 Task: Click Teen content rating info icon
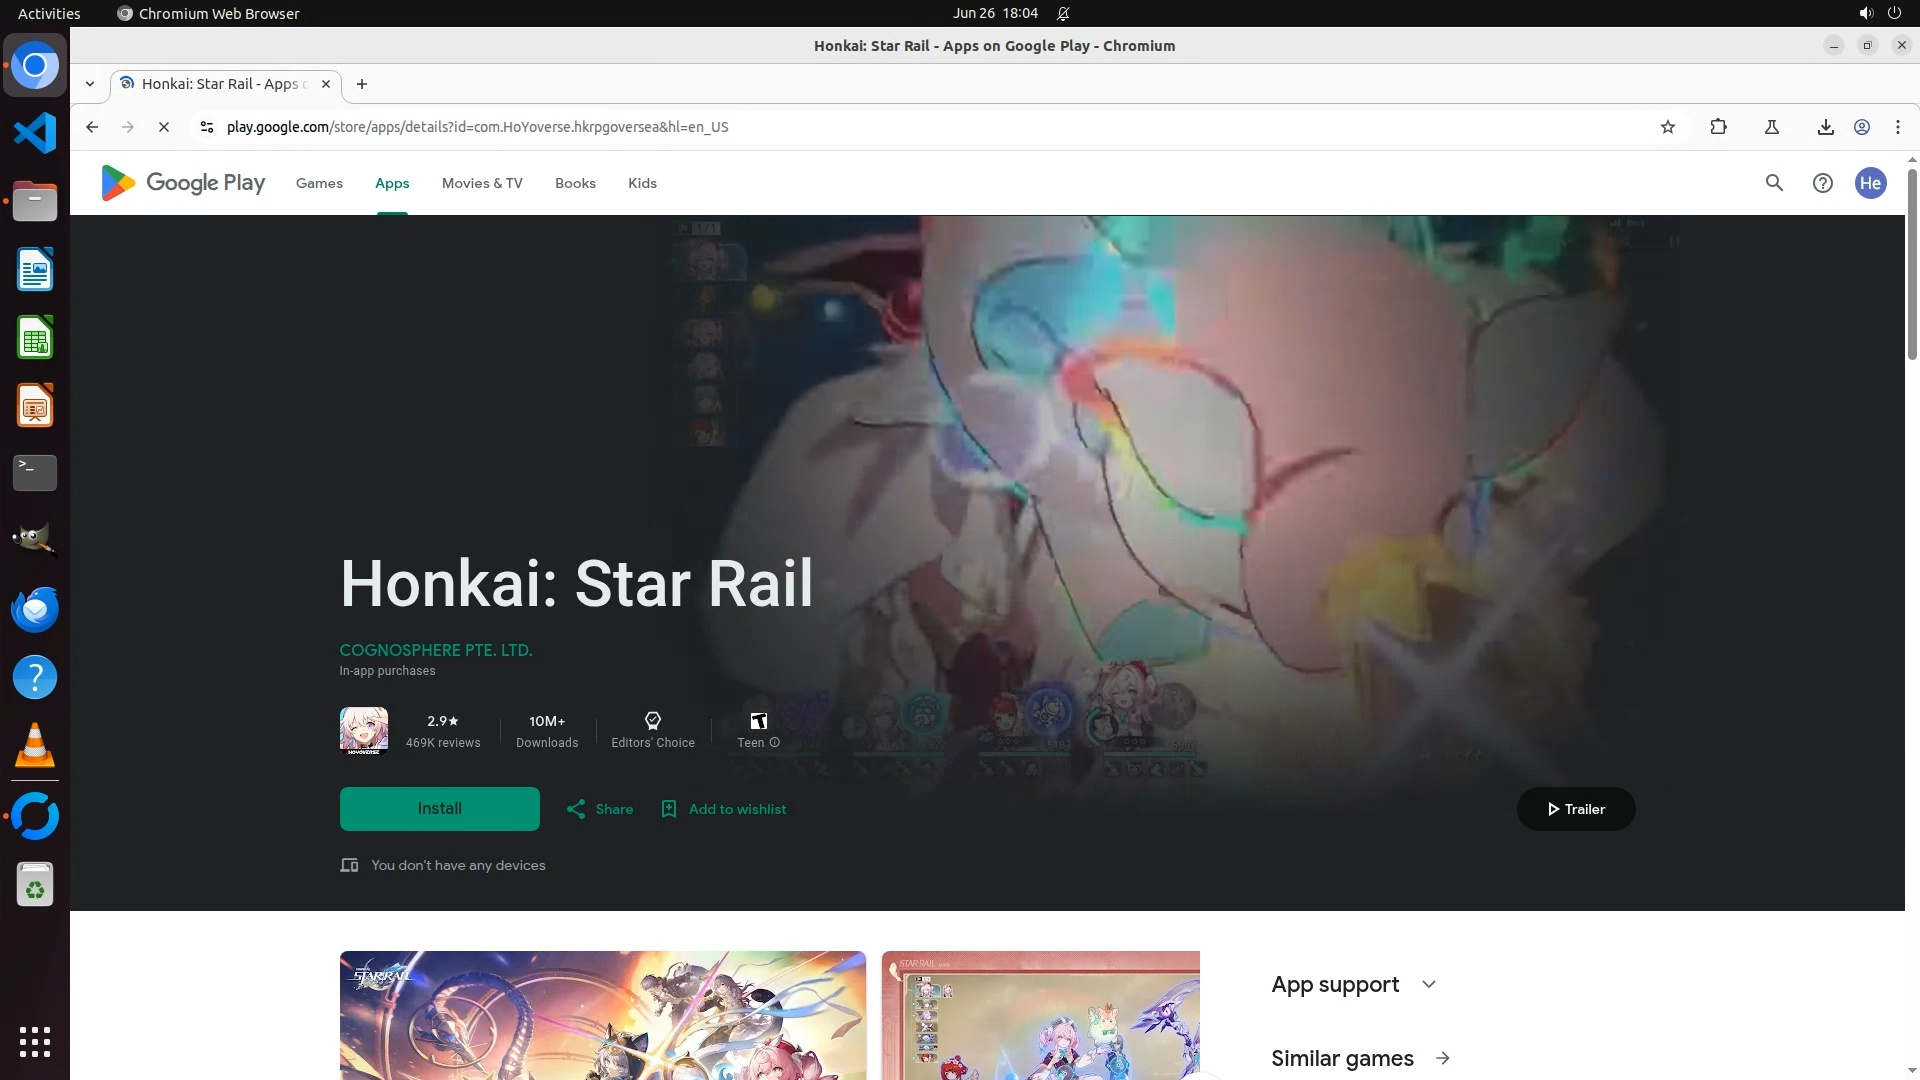774,743
